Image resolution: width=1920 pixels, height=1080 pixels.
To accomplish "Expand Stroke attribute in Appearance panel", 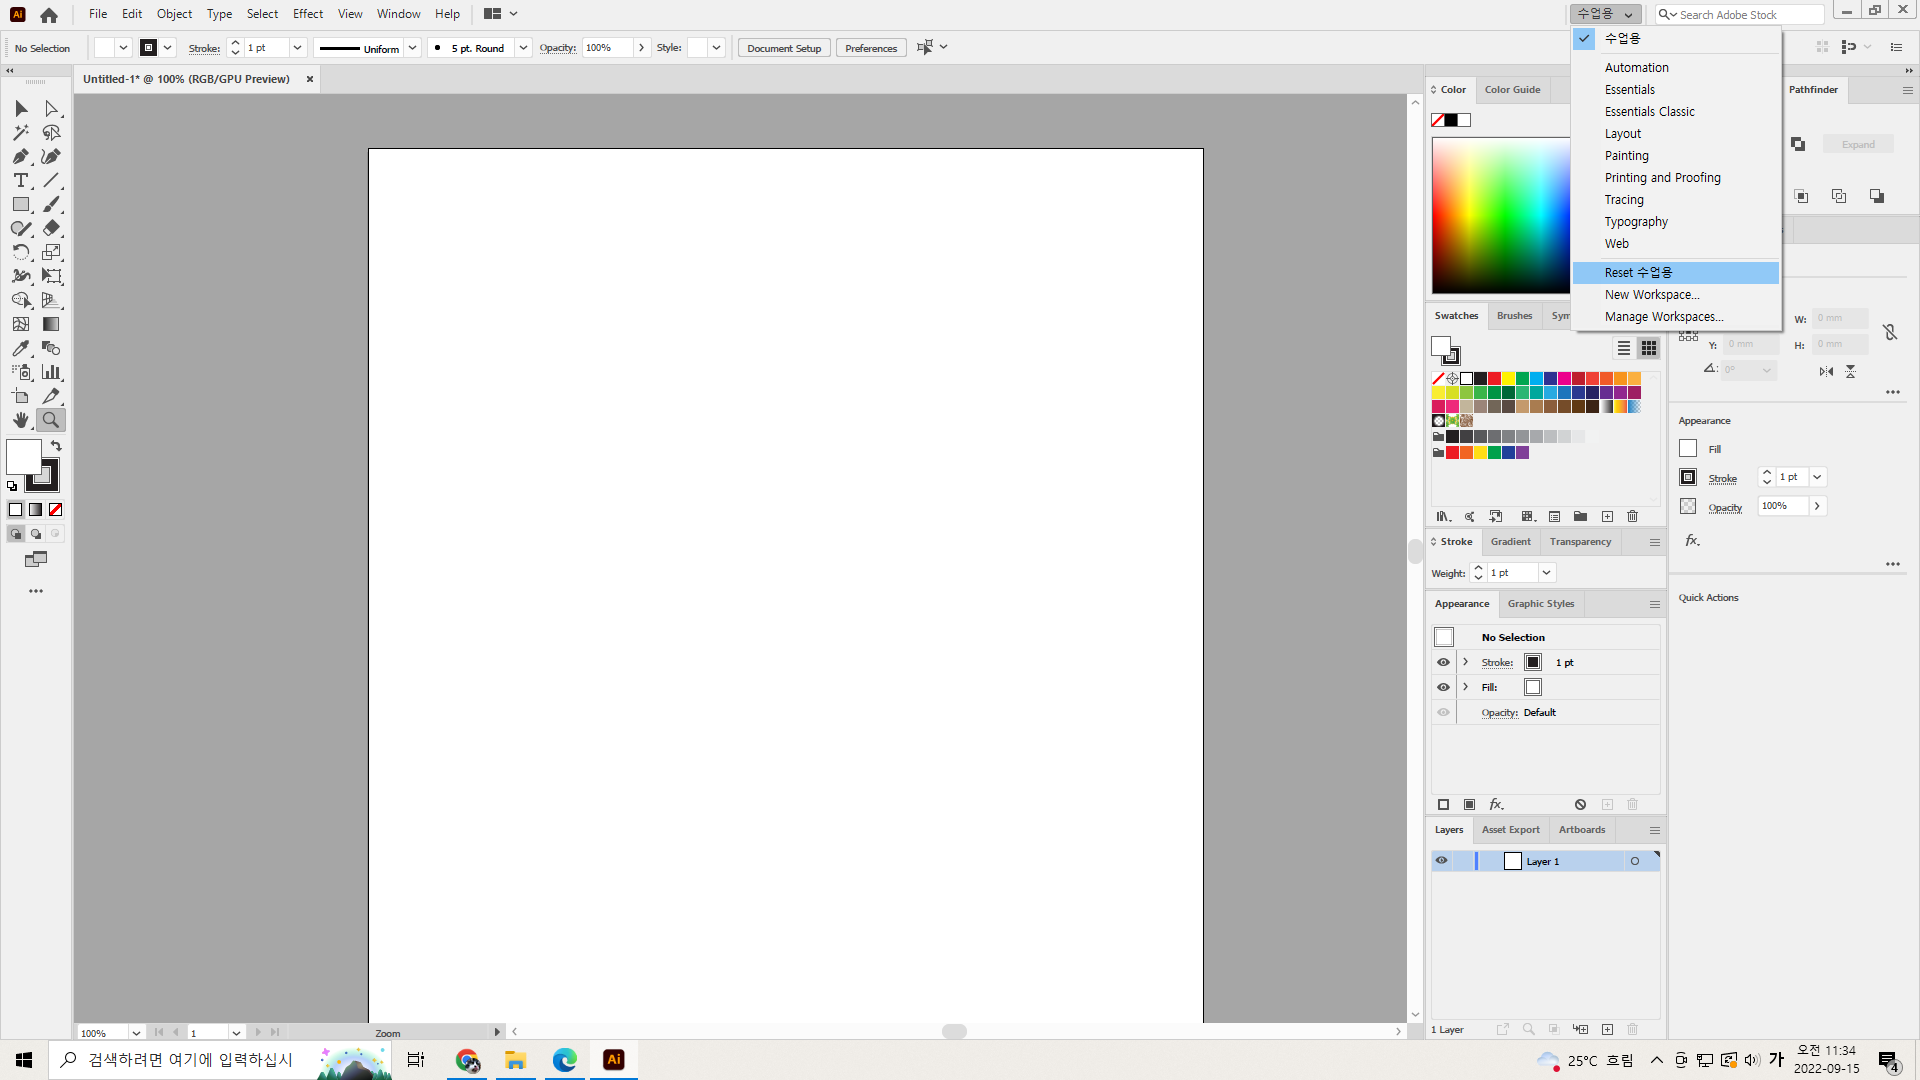I will [x=1466, y=662].
